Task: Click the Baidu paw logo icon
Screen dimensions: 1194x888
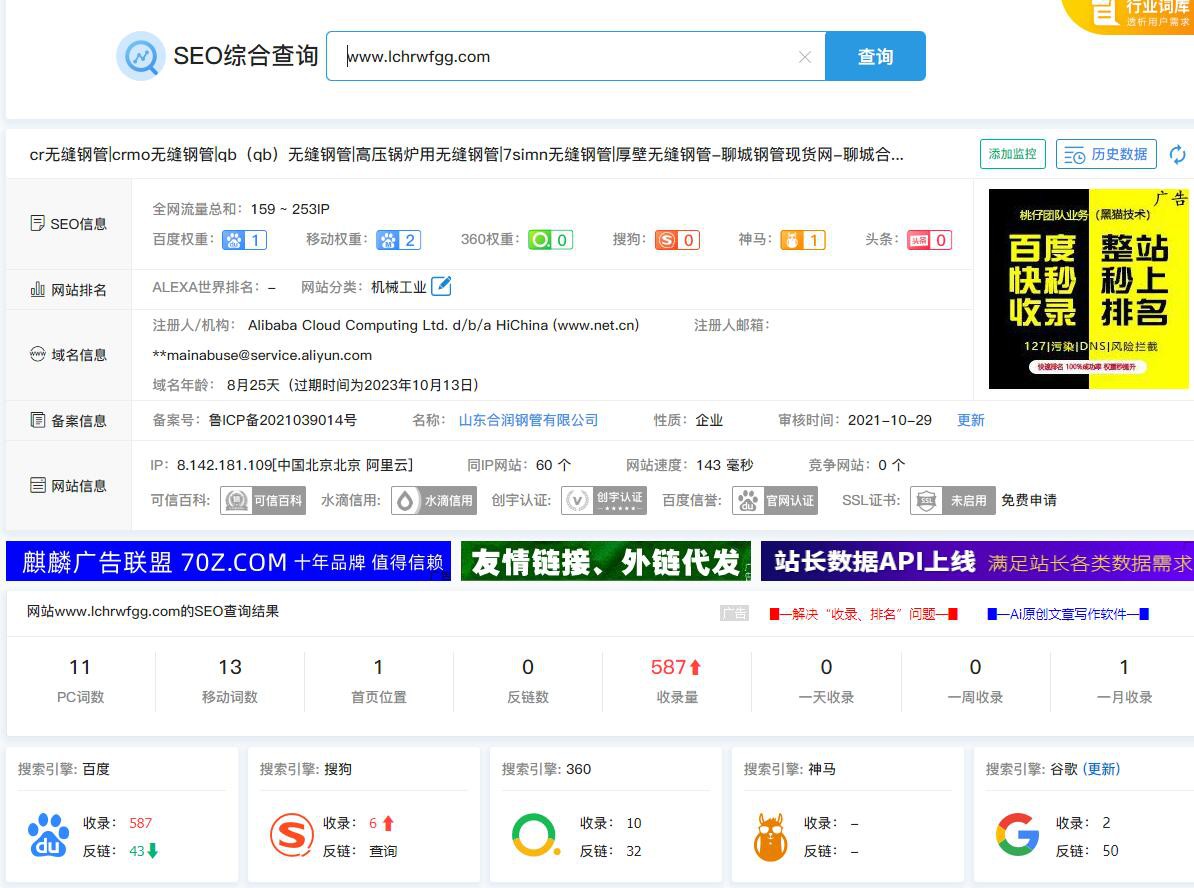Action: coord(48,835)
